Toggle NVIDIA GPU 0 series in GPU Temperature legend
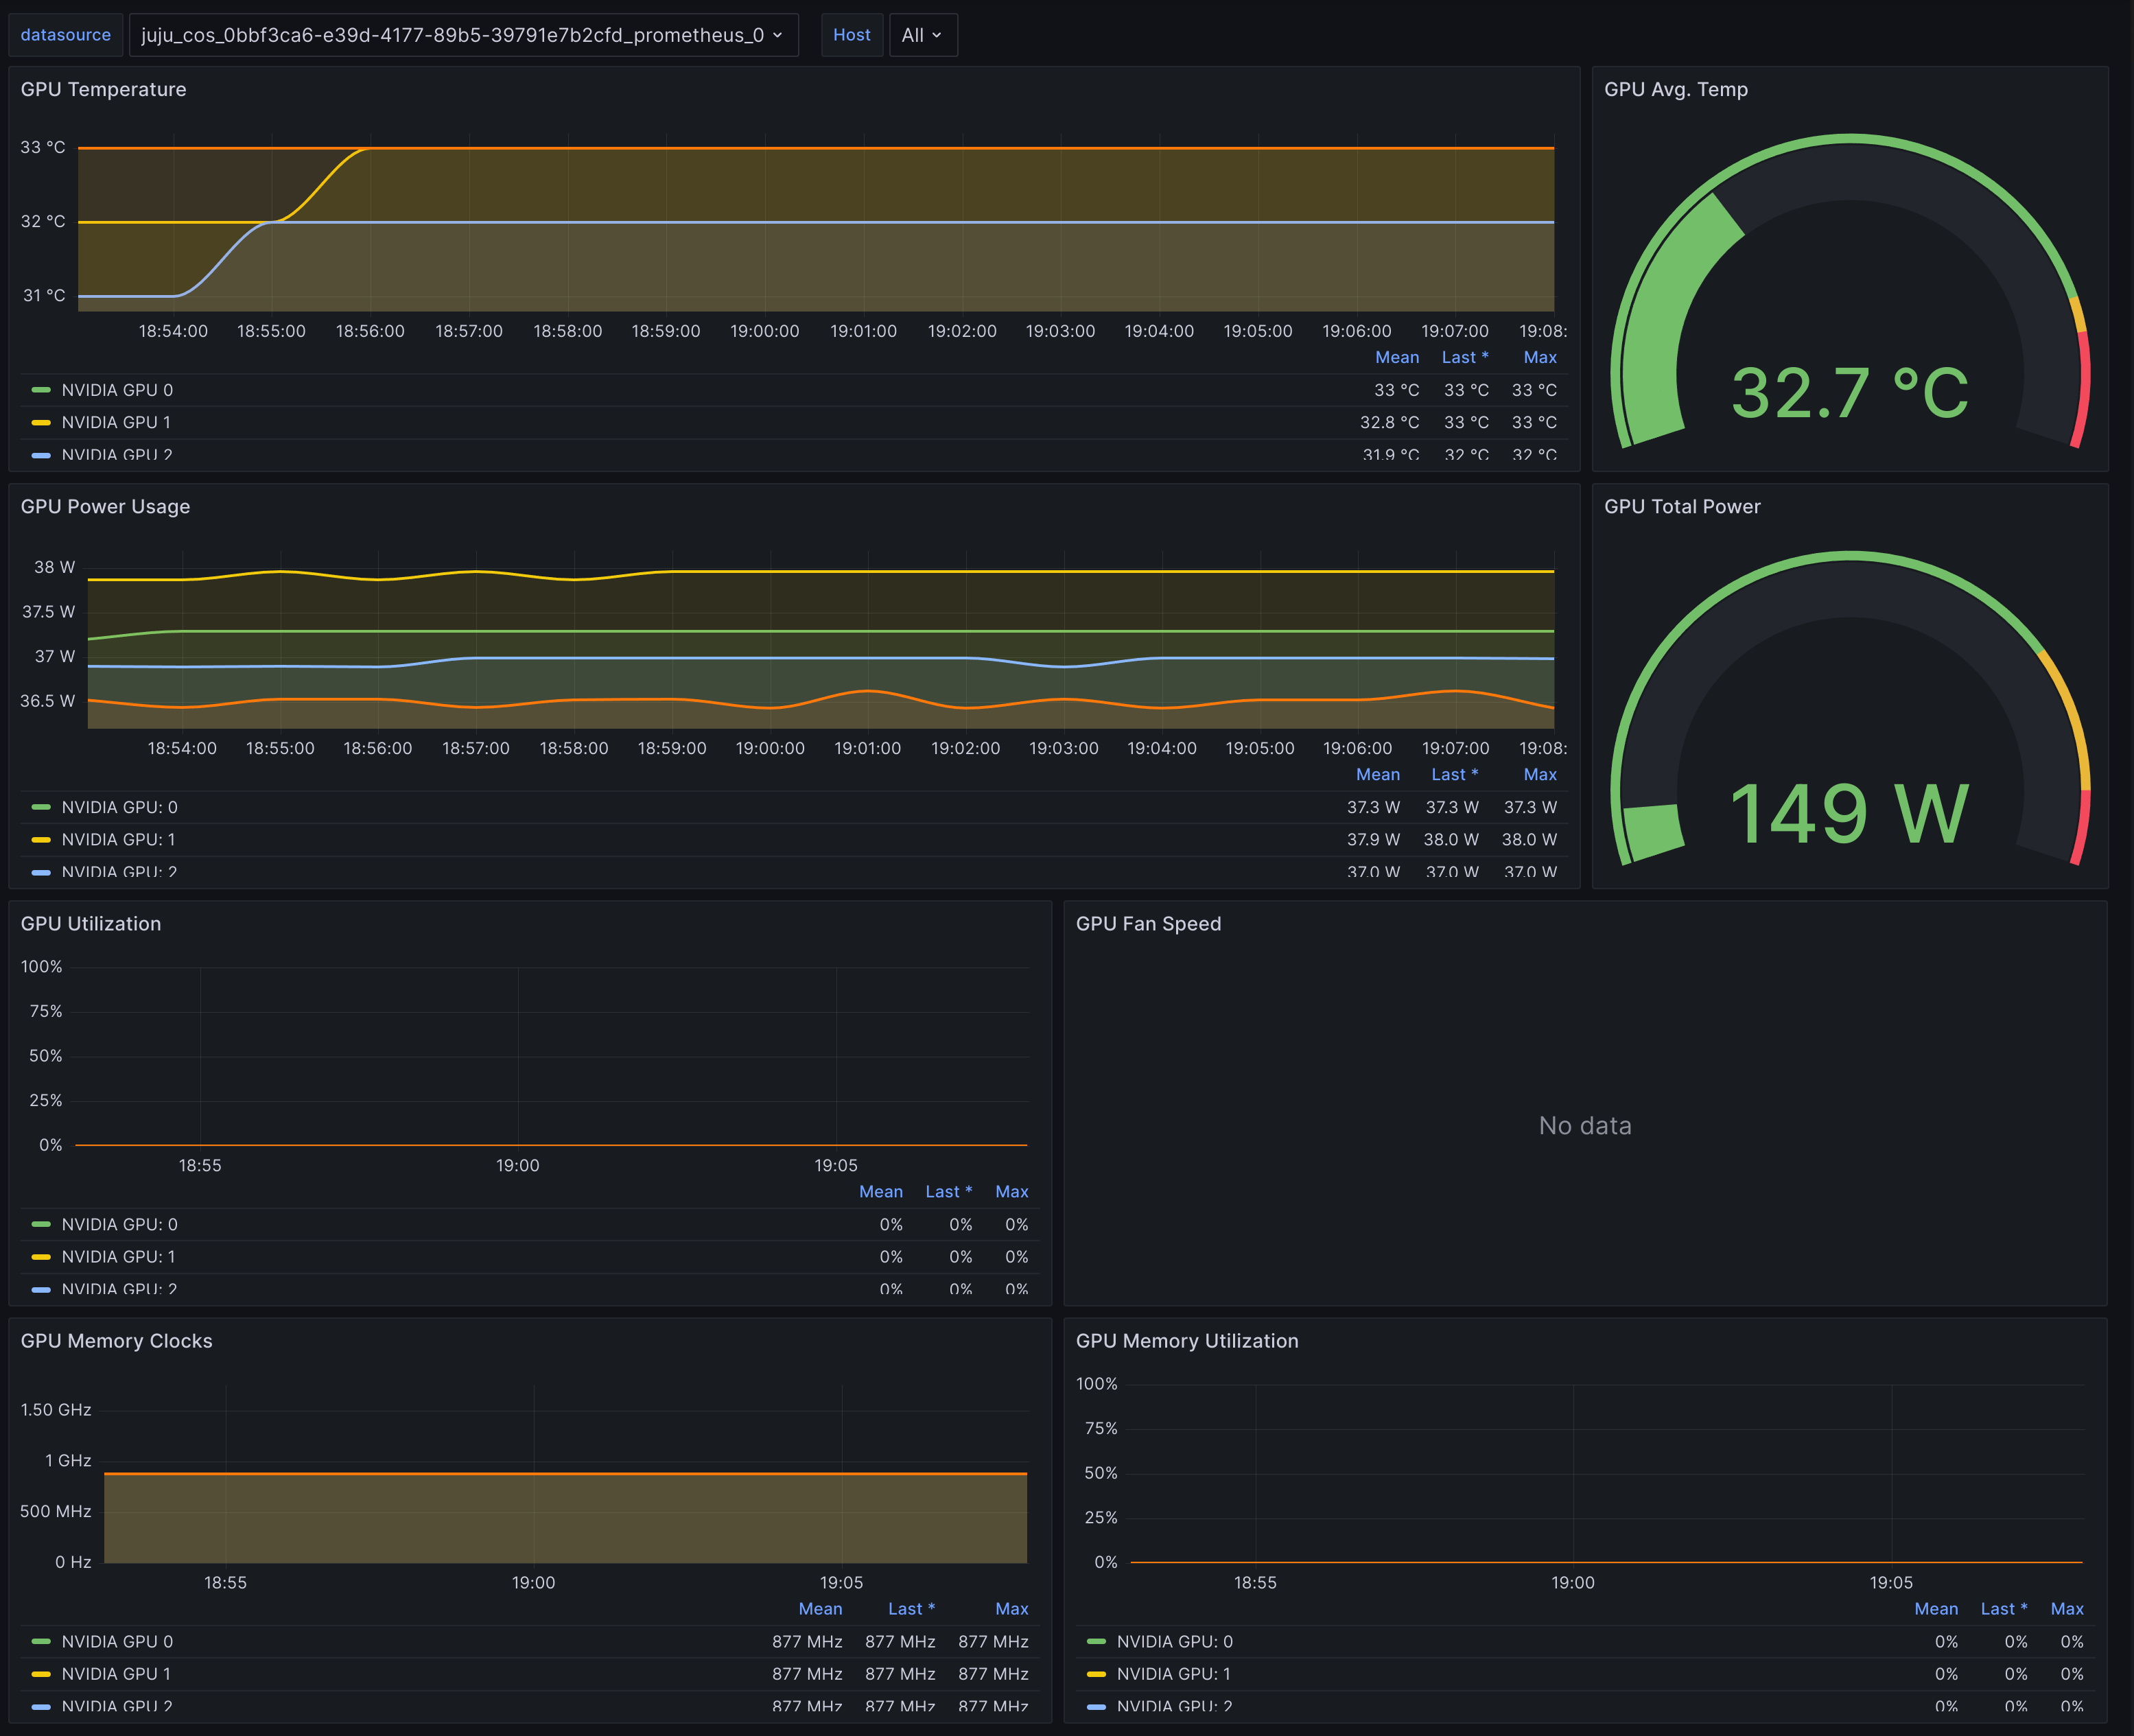This screenshot has height=1736, width=2134. 117,390
